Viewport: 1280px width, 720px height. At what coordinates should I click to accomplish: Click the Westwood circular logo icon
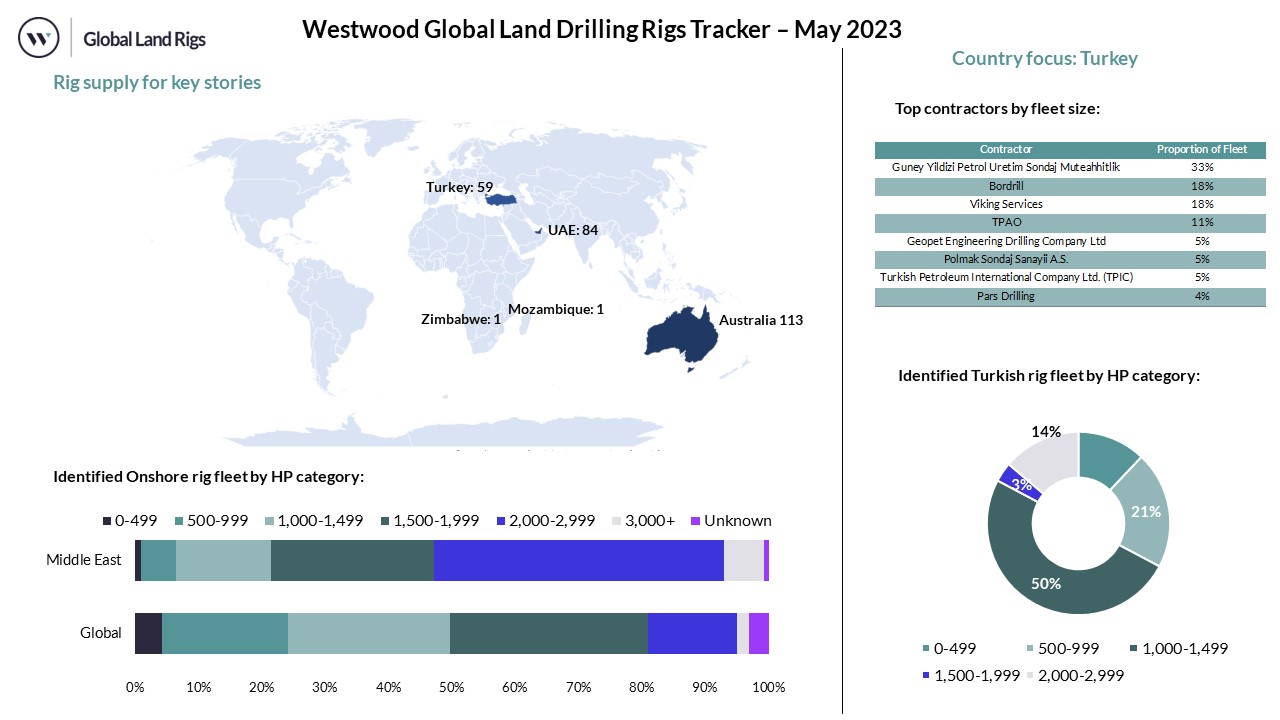[x=39, y=38]
